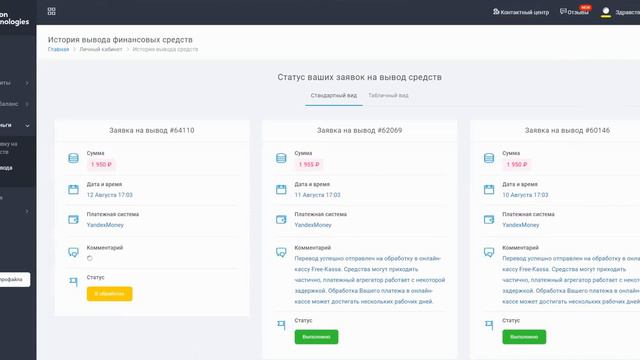Click the 1 950 ₽ amount in request #64110

point(101,164)
